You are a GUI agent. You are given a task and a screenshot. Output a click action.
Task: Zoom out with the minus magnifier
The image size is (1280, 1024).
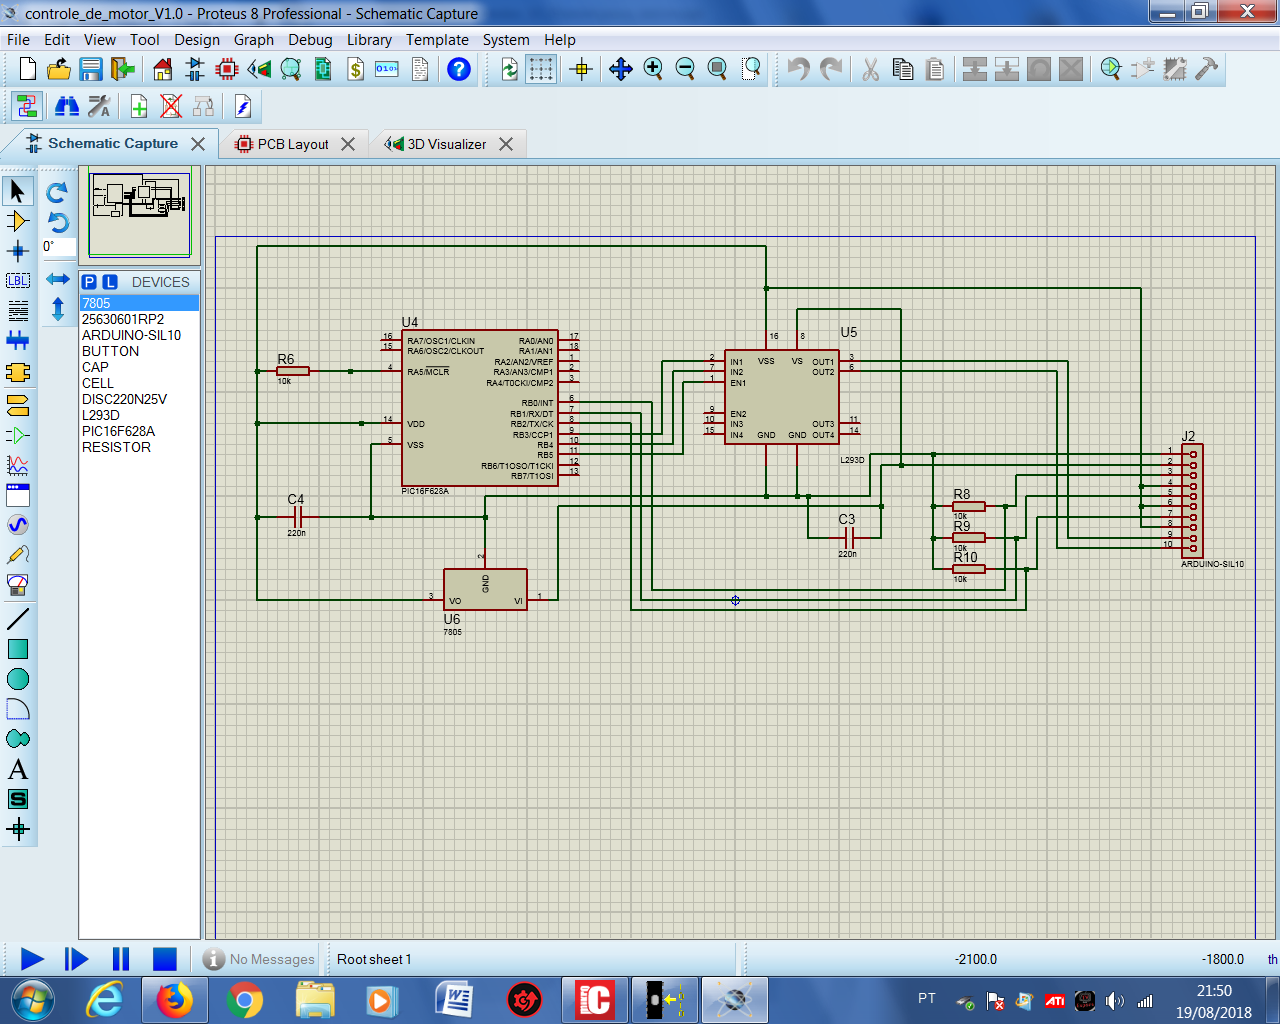[x=685, y=69]
